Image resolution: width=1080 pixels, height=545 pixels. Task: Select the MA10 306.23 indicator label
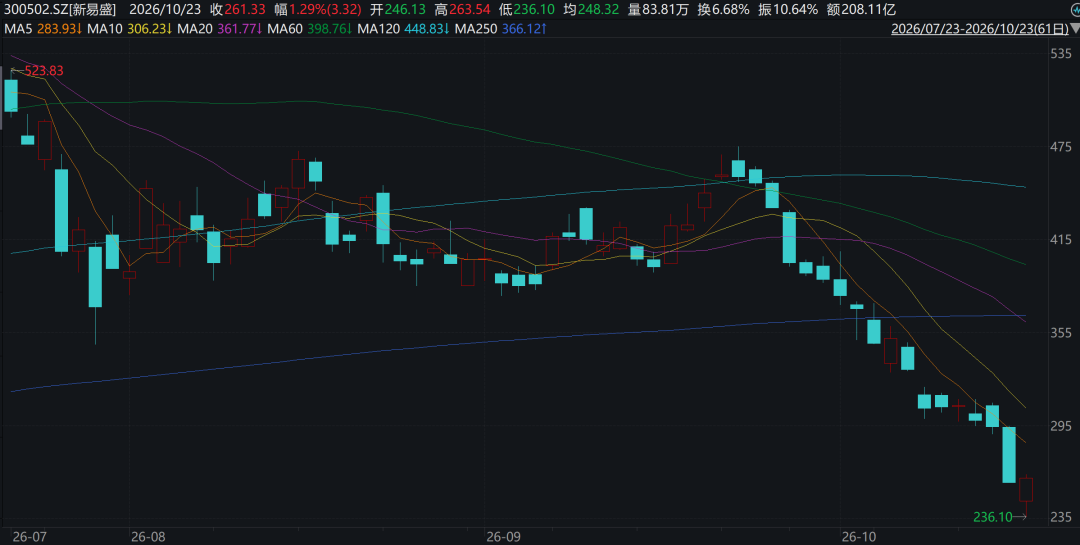pyautogui.click(x=131, y=29)
